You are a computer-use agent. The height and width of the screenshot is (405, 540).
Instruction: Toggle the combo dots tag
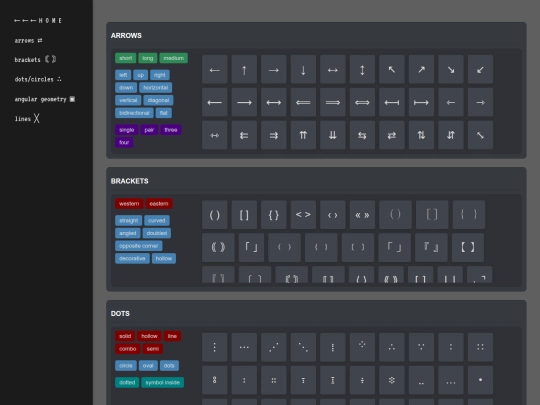pos(127,349)
